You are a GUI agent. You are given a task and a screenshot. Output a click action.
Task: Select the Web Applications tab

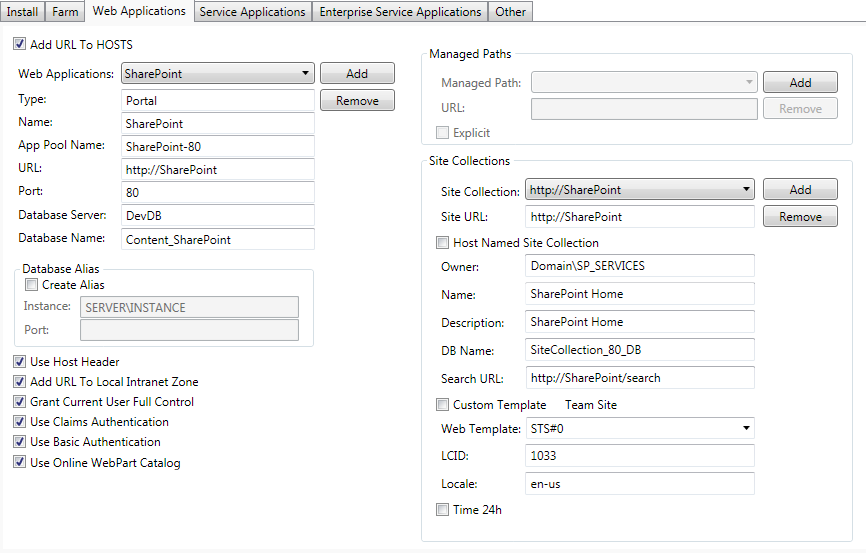point(139,11)
